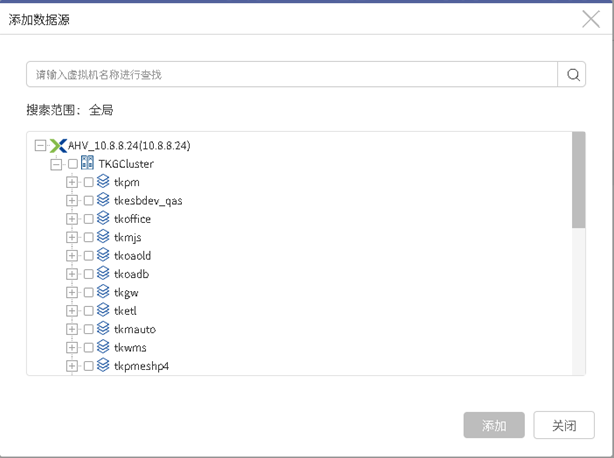614x458 pixels.
Task: Click the tkpm virtual machine icon
Action: click(103, 181)
